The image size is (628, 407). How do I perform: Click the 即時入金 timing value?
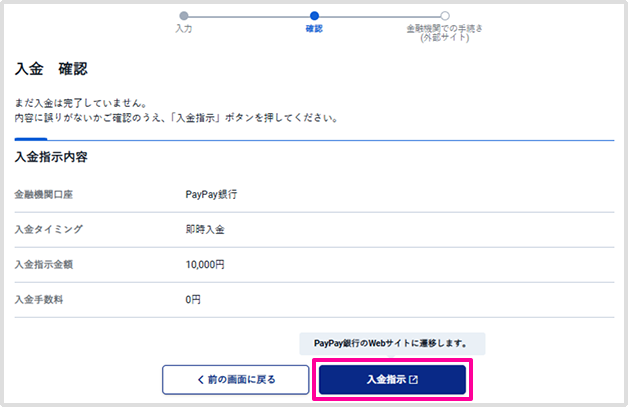[205, 229]
